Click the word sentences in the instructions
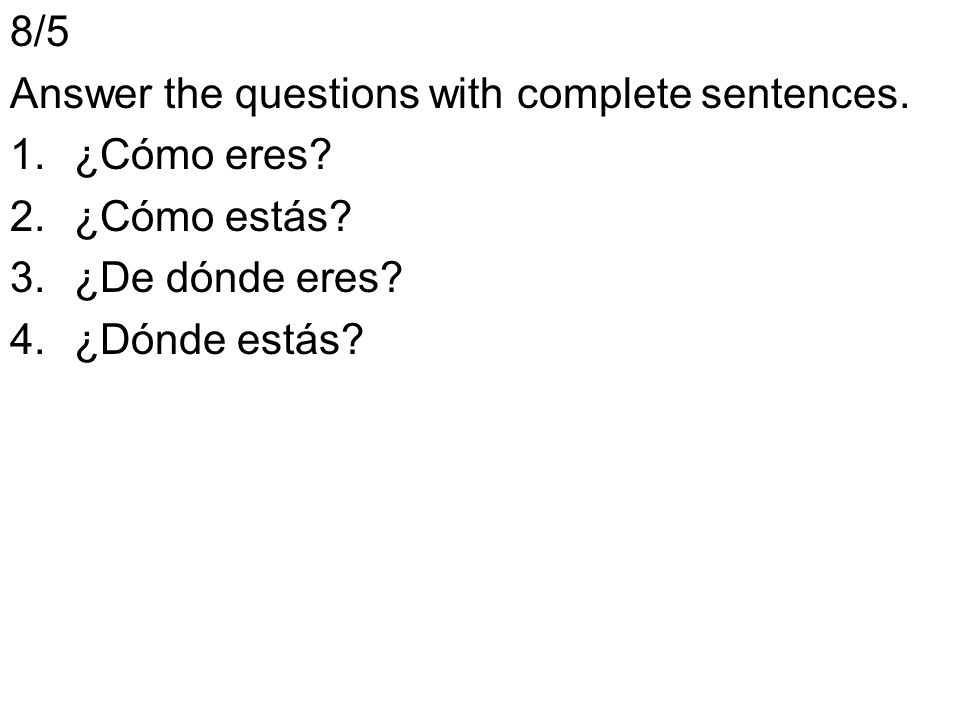 [805, 95]
